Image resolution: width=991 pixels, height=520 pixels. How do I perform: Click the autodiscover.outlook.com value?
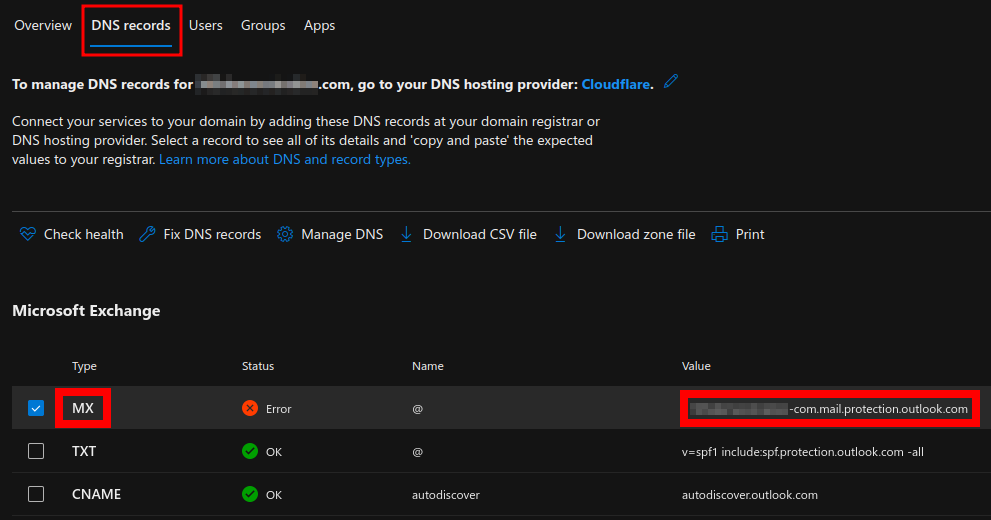tap(750, 495)
